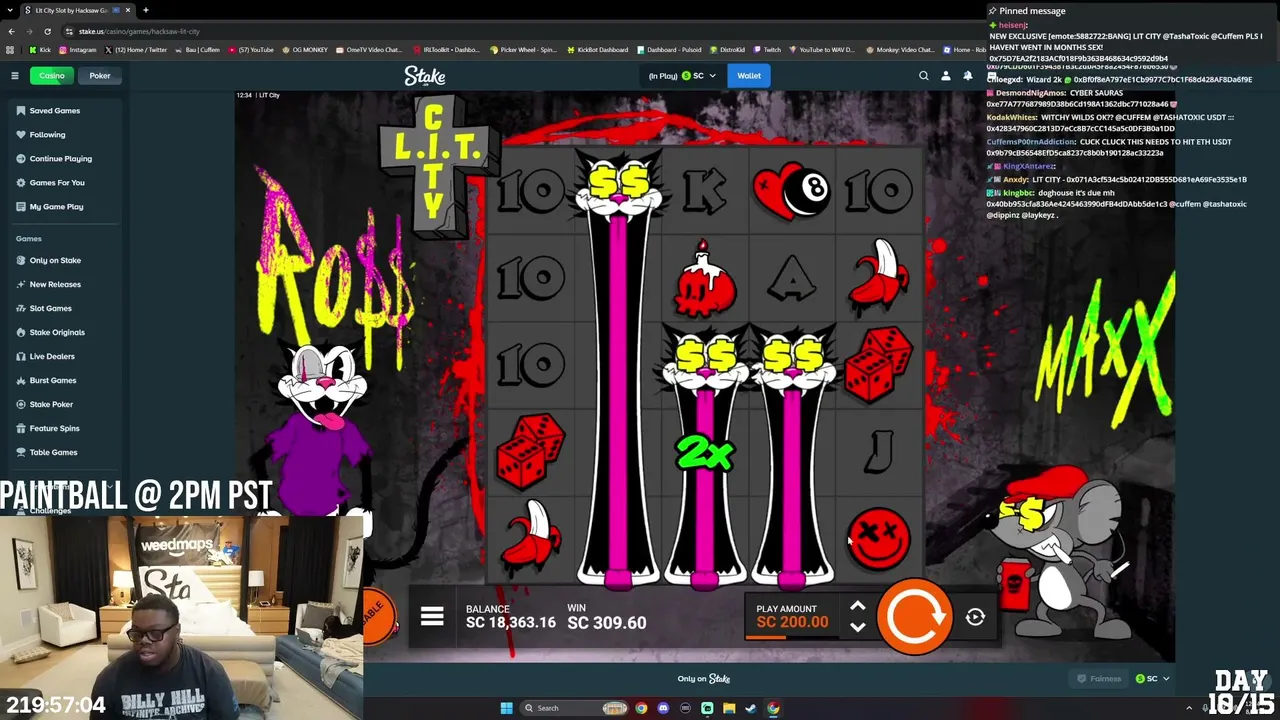The image size is (1280, 720).
Task: Open the autoplay settings icon beside spin
Action: click(975, 617)
